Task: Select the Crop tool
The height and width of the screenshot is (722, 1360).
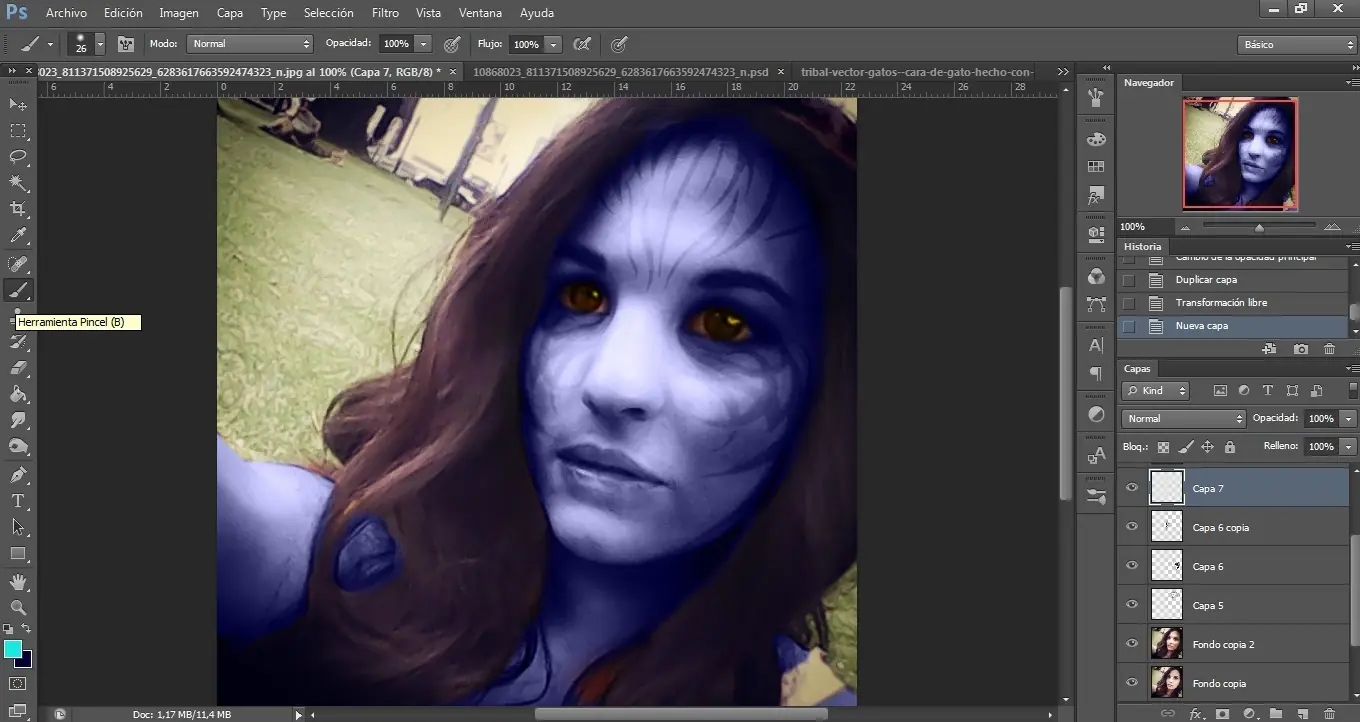Action: click(x=18, y=209)
